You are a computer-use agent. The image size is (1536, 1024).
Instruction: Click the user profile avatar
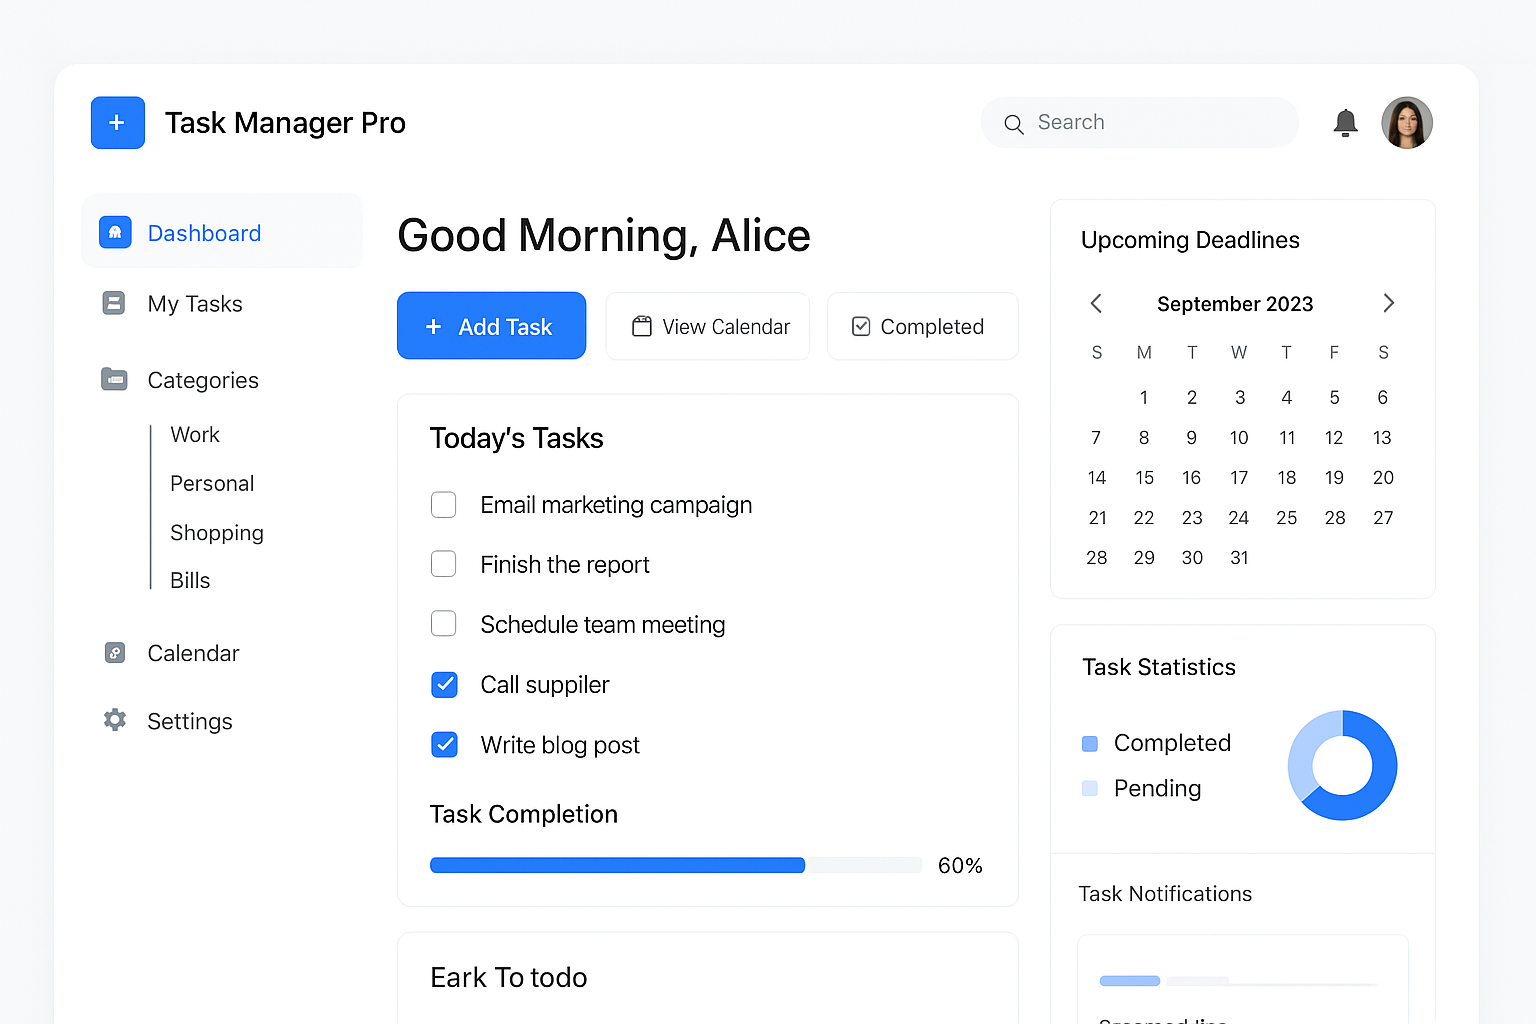[1407, 123]
